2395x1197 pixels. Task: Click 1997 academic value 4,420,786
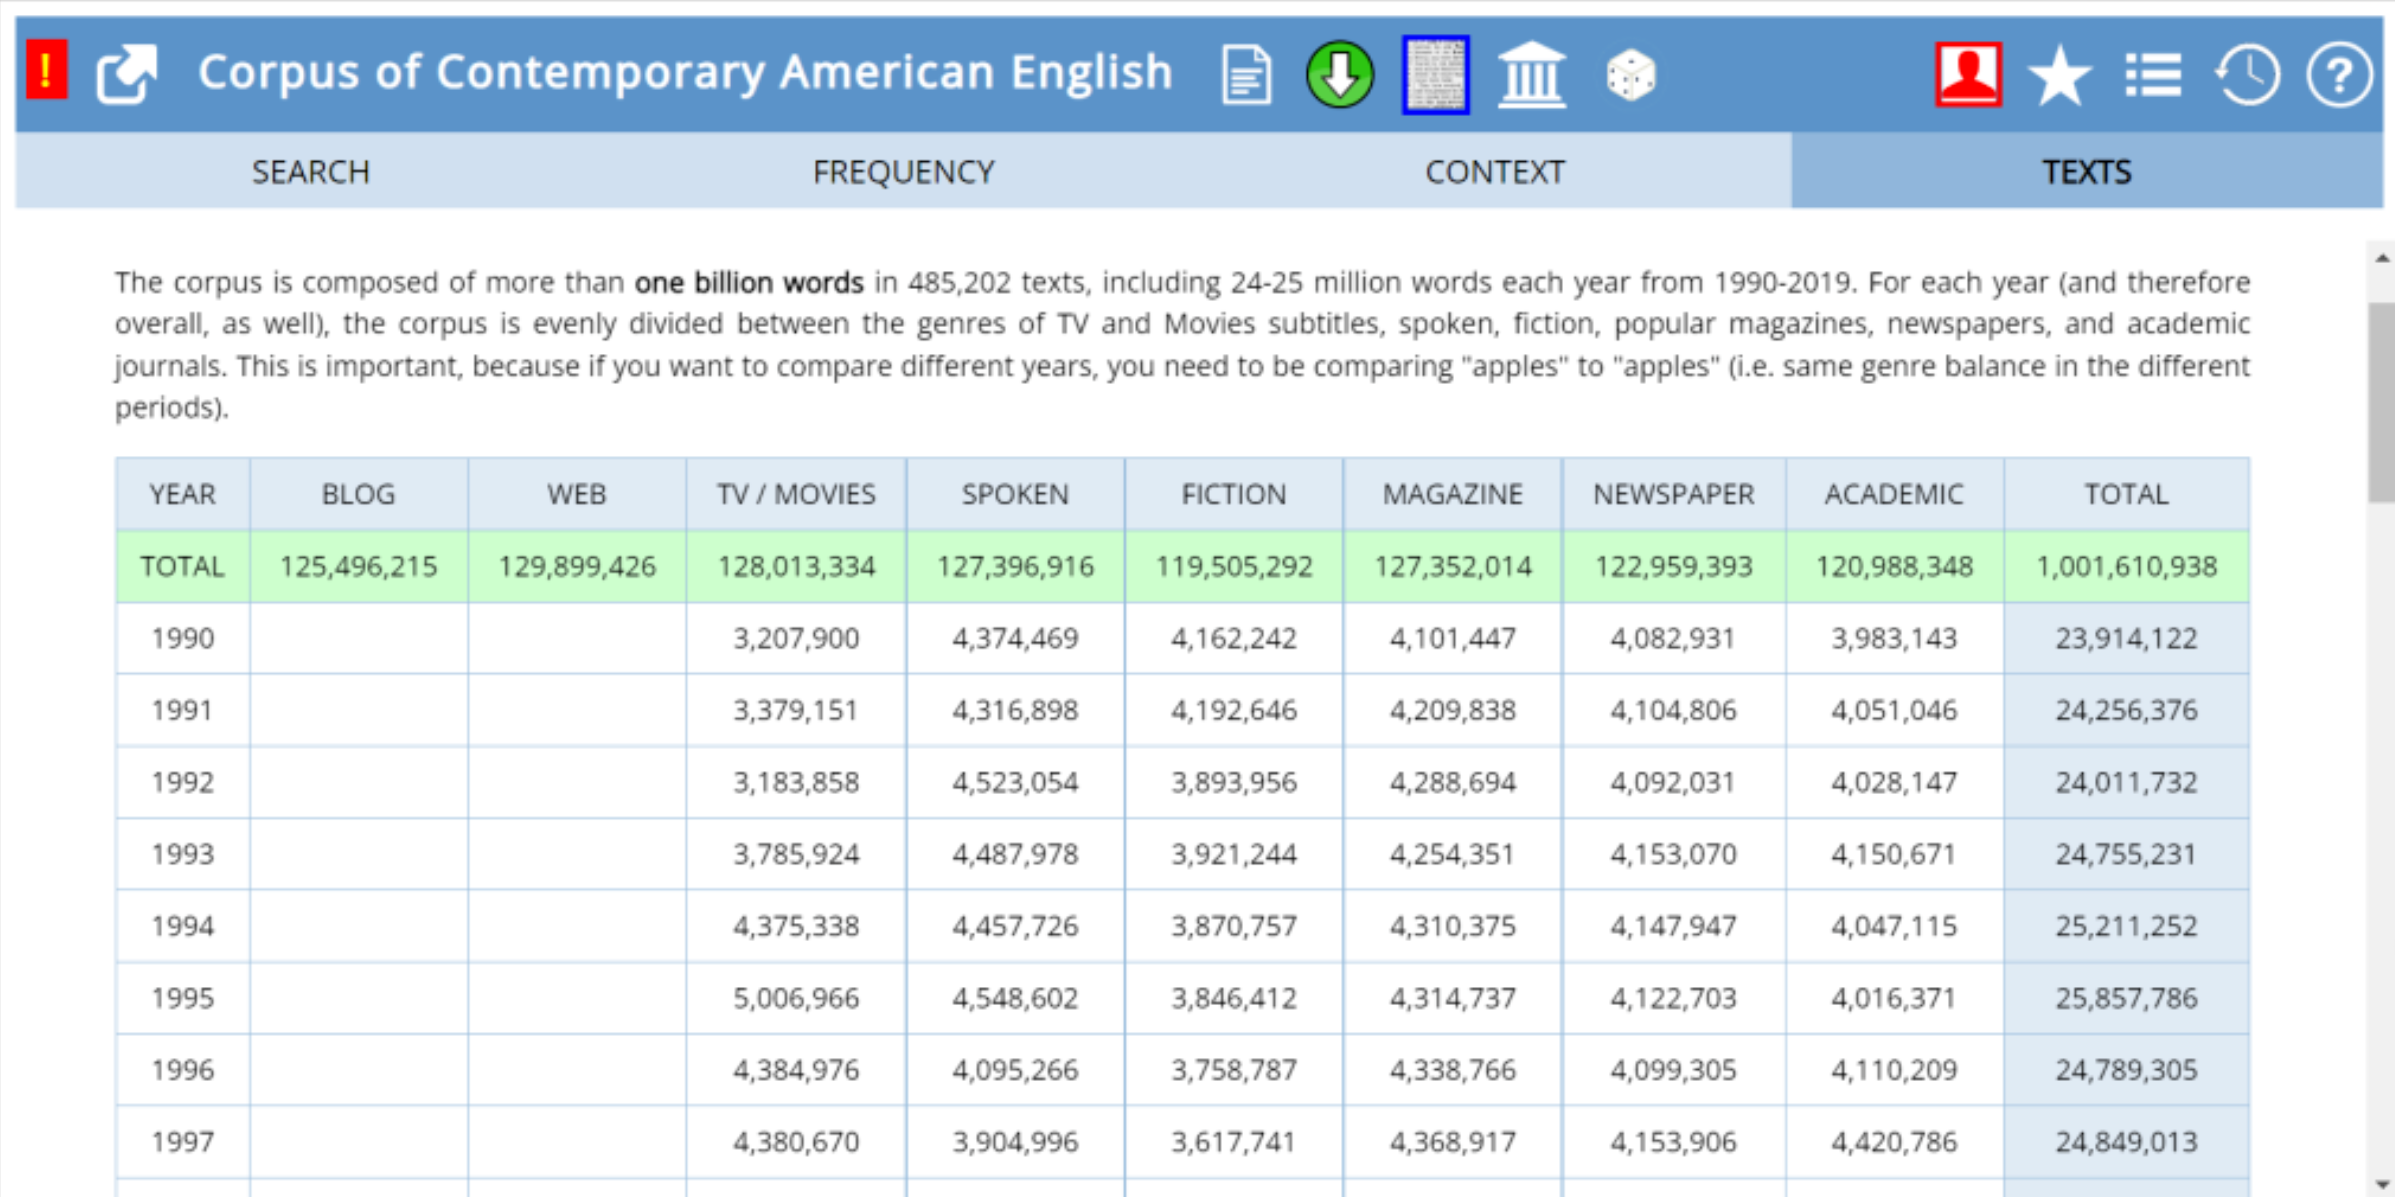[x=1894, y=1143]
